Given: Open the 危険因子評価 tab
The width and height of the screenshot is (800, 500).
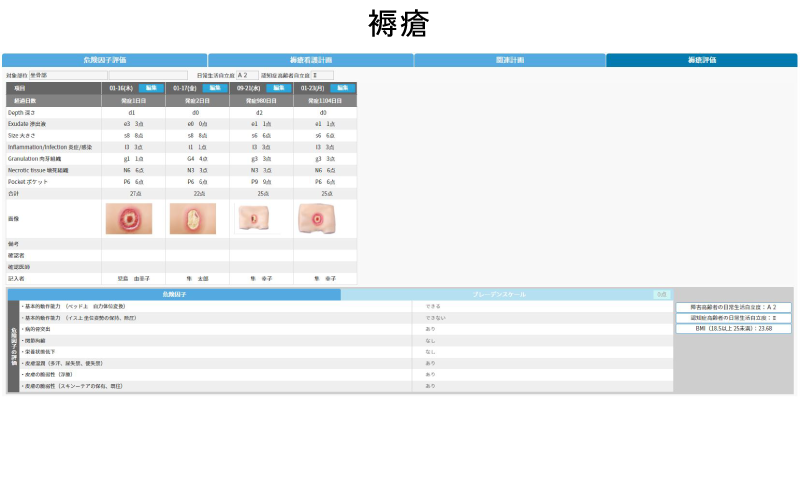Looking at the screenshot, I should [x=105, y=60].
